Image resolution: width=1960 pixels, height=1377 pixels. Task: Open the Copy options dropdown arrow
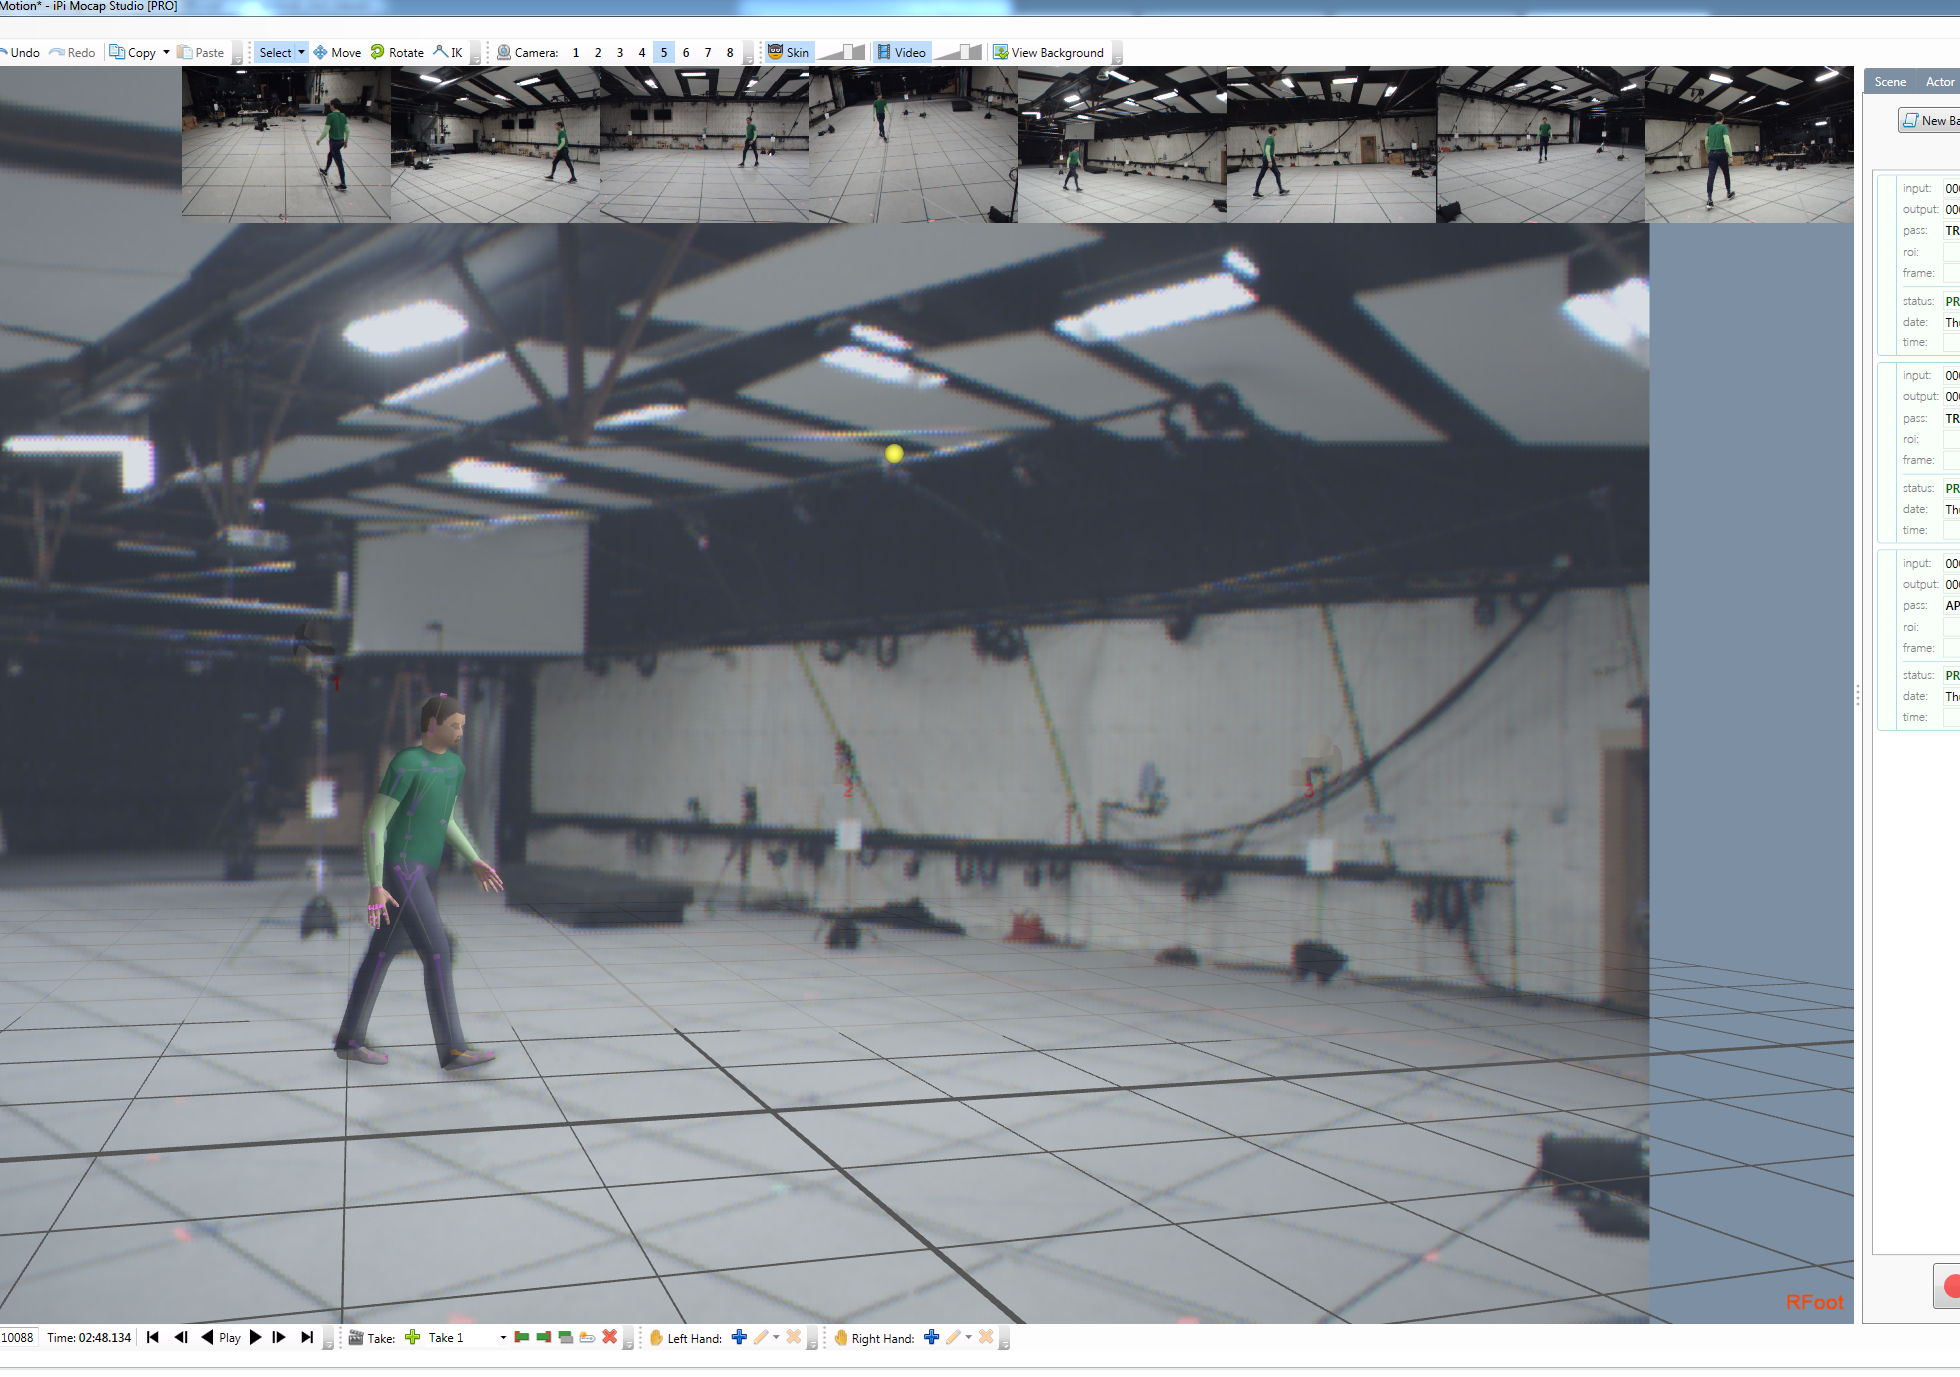(x=166, y=53)
